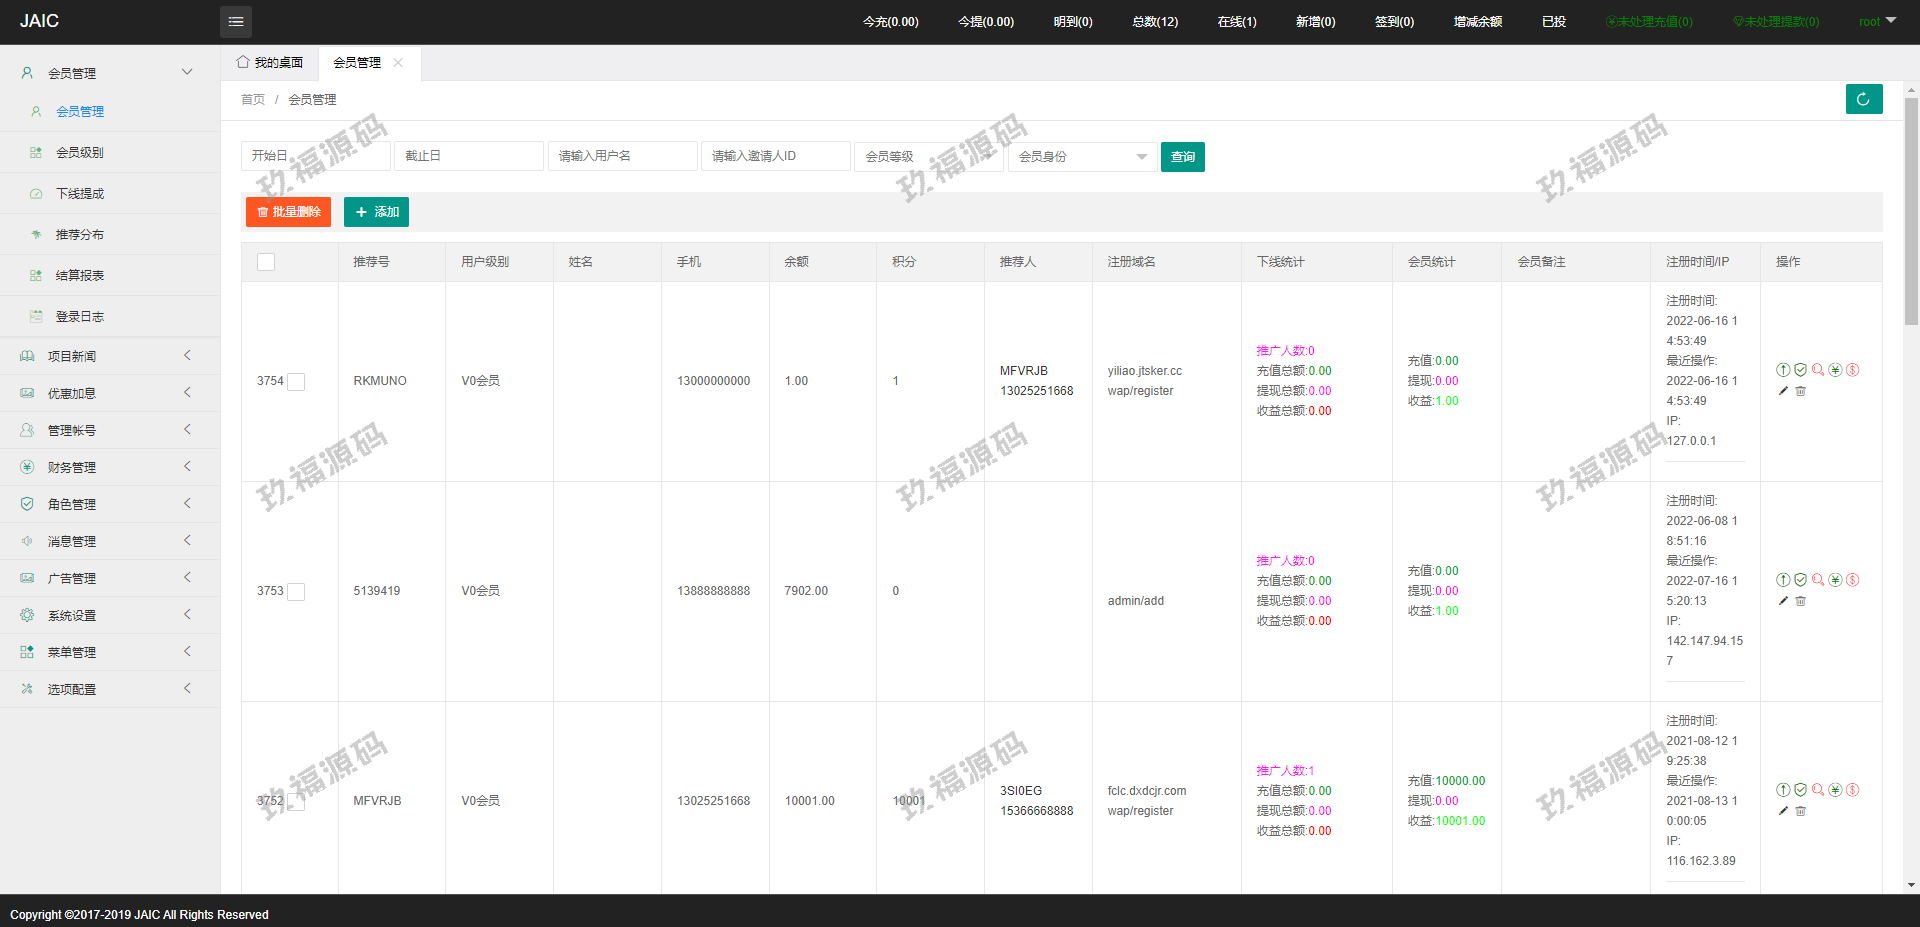1920x927 pixels.
Task: Click pencil edit icon for member 3754
Action: 1783,391
